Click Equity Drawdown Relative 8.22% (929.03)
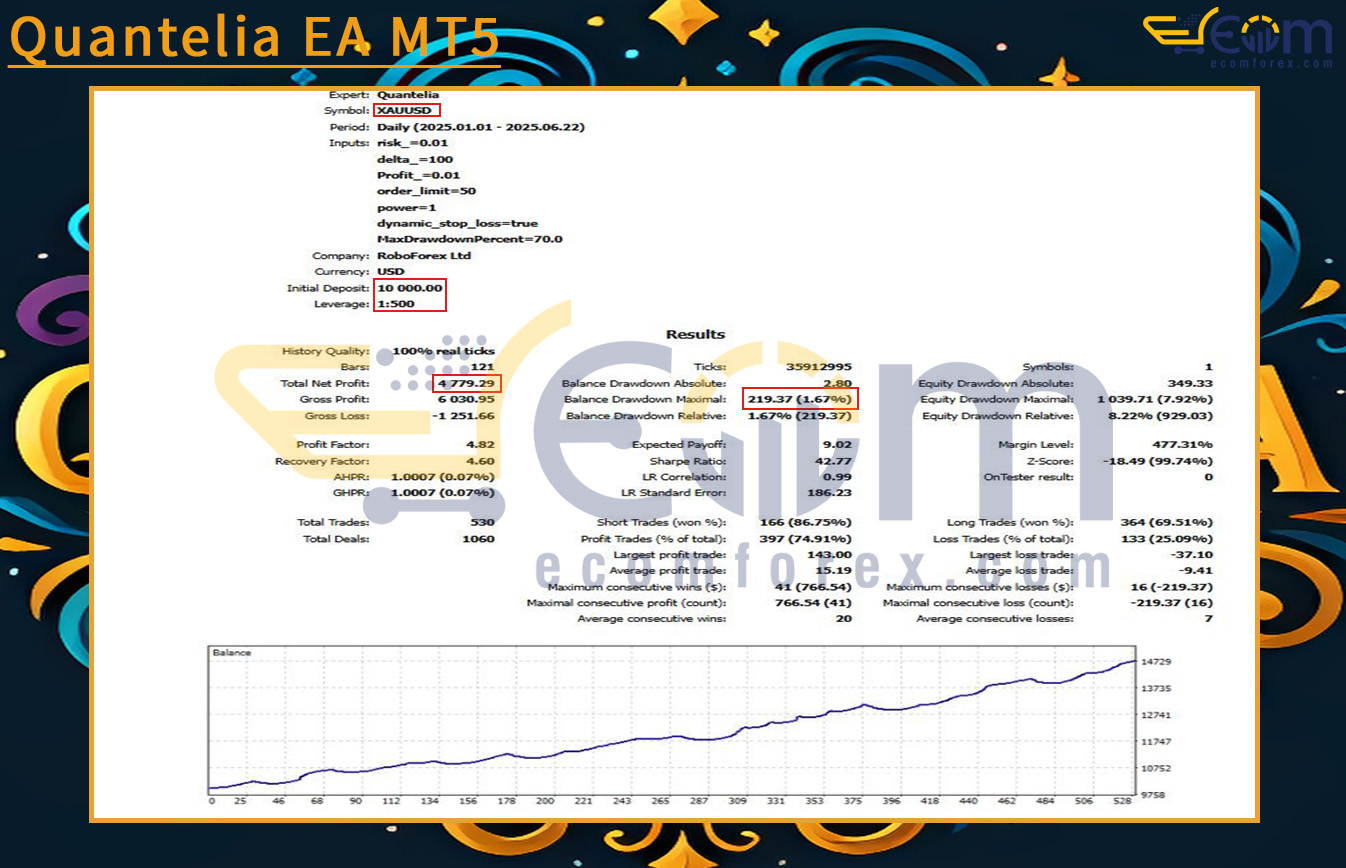The height and width of the screenshot is (868, 1346). (x=1159, y=415)
